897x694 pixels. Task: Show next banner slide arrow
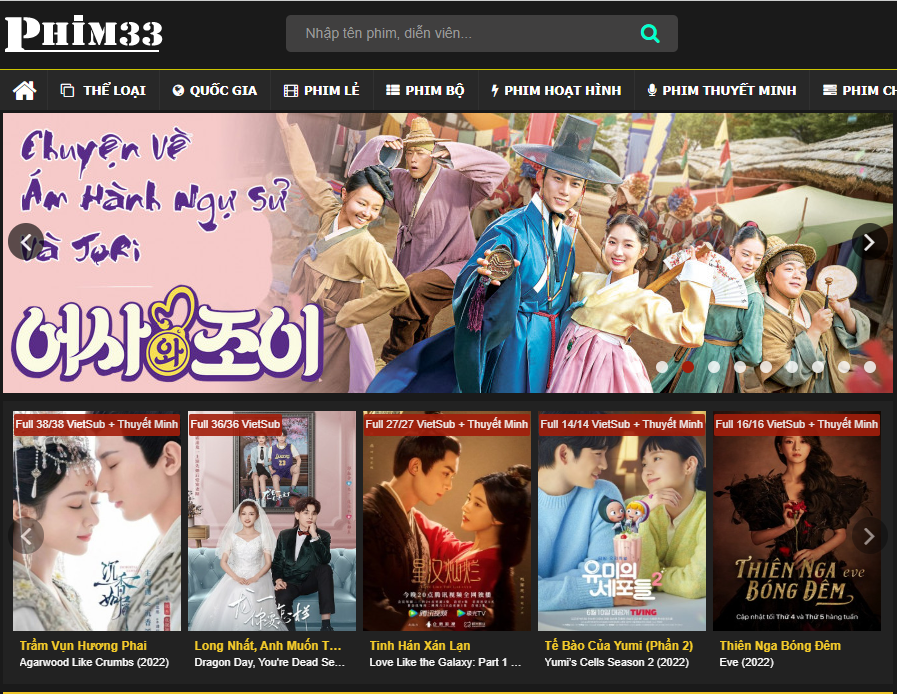870,241
